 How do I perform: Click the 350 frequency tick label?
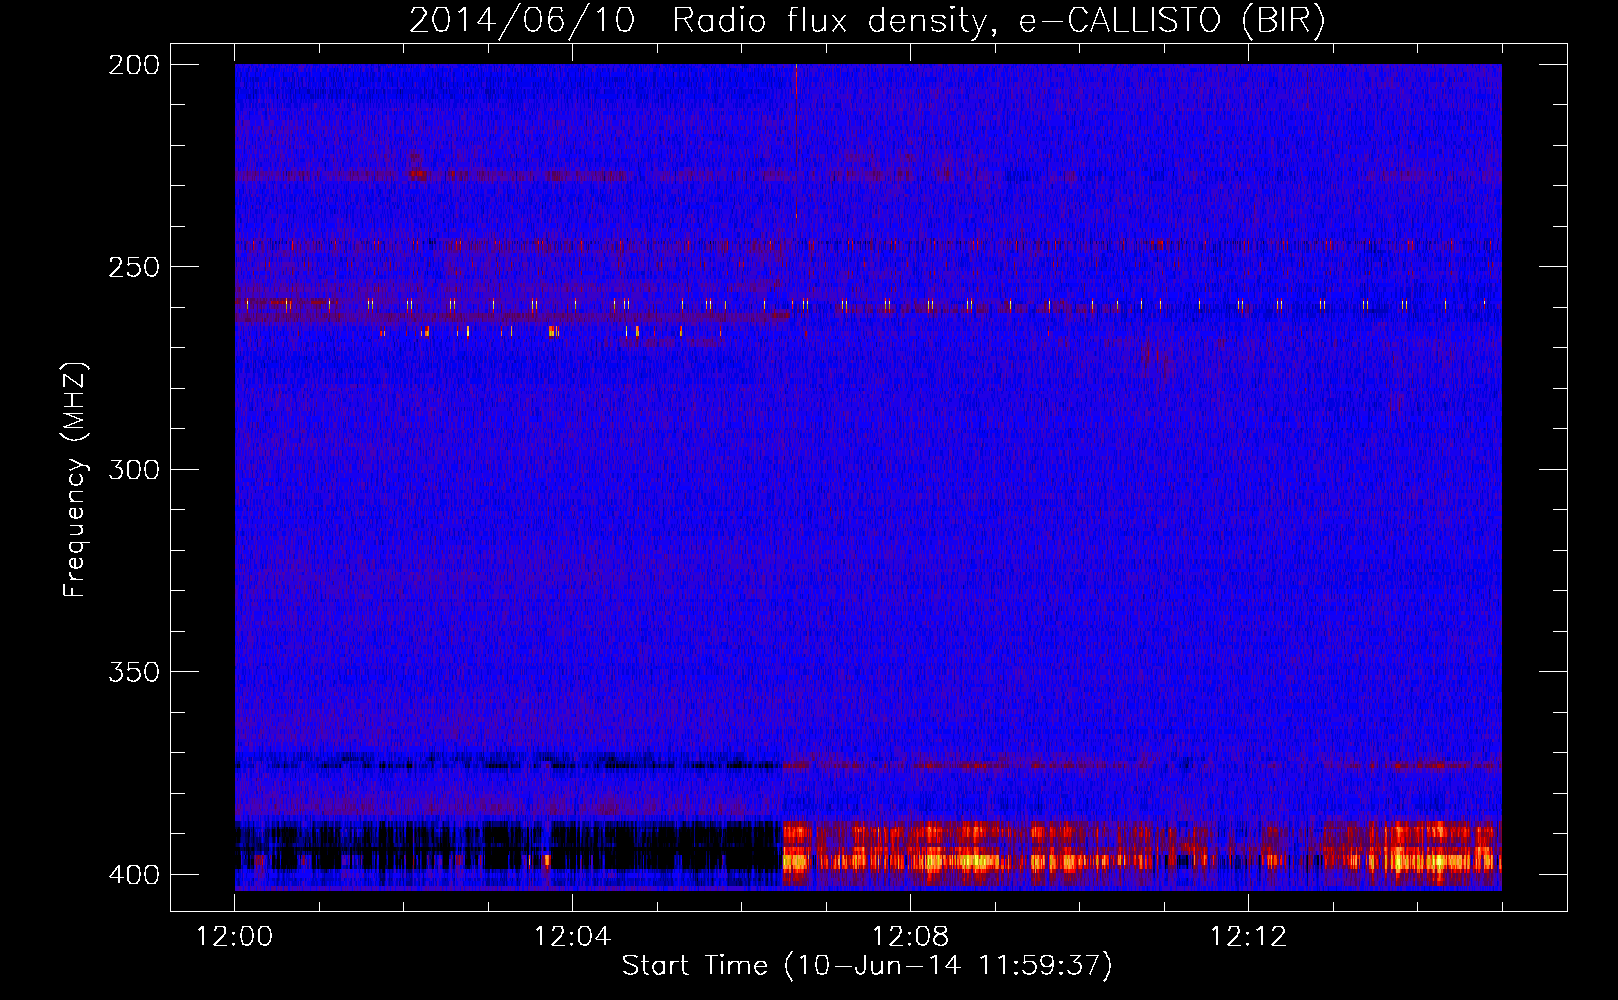pyautogui.click(x=134, y=672)
